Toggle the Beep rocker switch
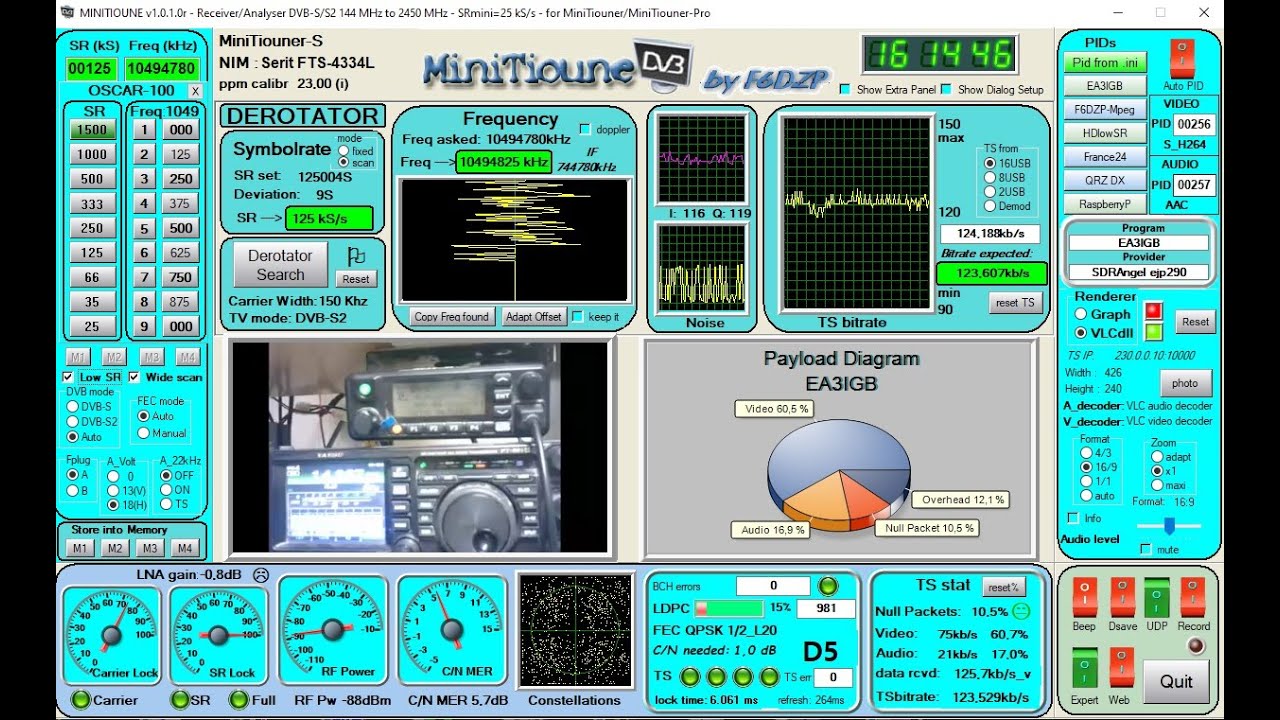 click(x=1085, y=596)
